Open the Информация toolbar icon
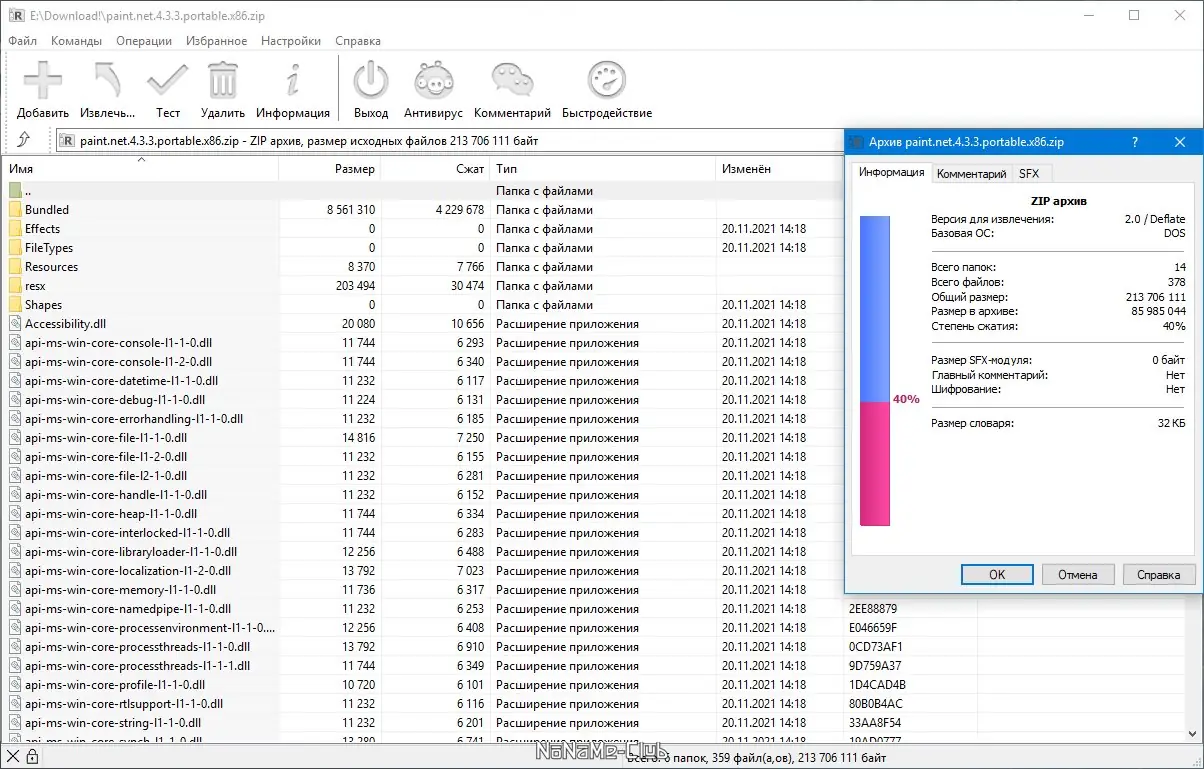 tap(293, 80)
